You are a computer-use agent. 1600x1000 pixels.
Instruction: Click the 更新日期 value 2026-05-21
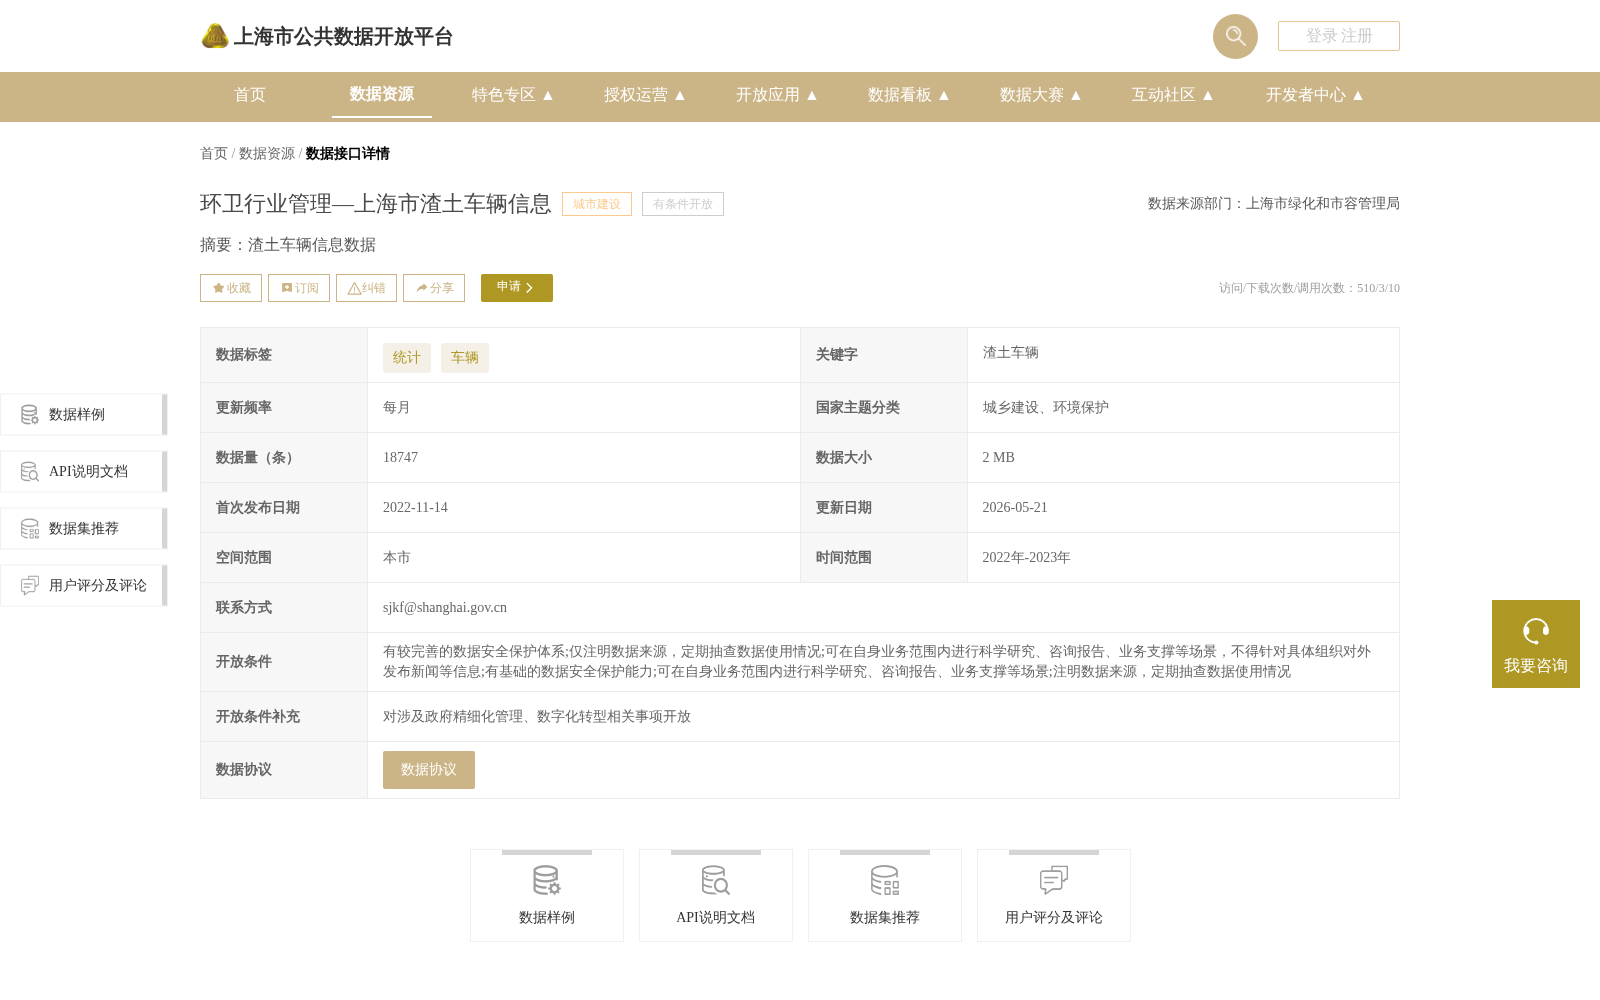1015,507
